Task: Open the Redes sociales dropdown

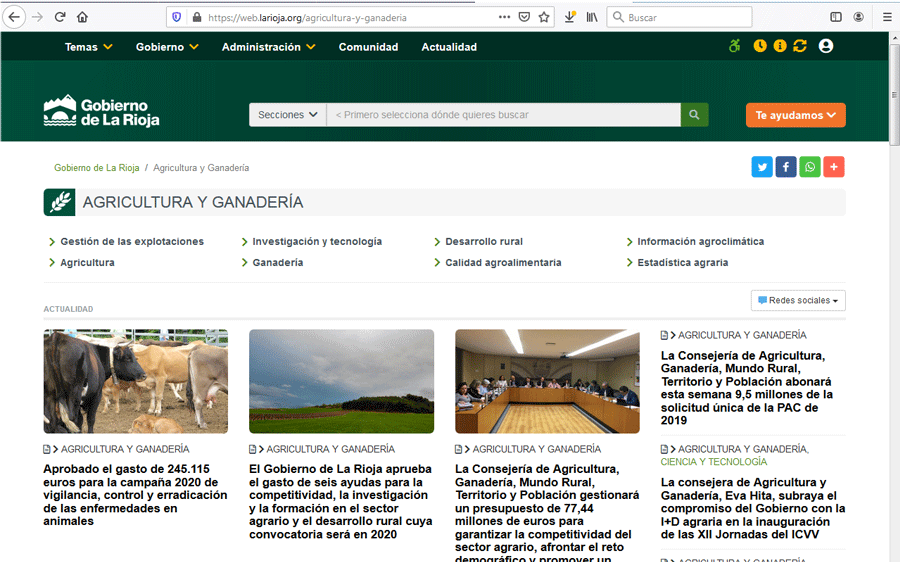Action: [798, 300]
